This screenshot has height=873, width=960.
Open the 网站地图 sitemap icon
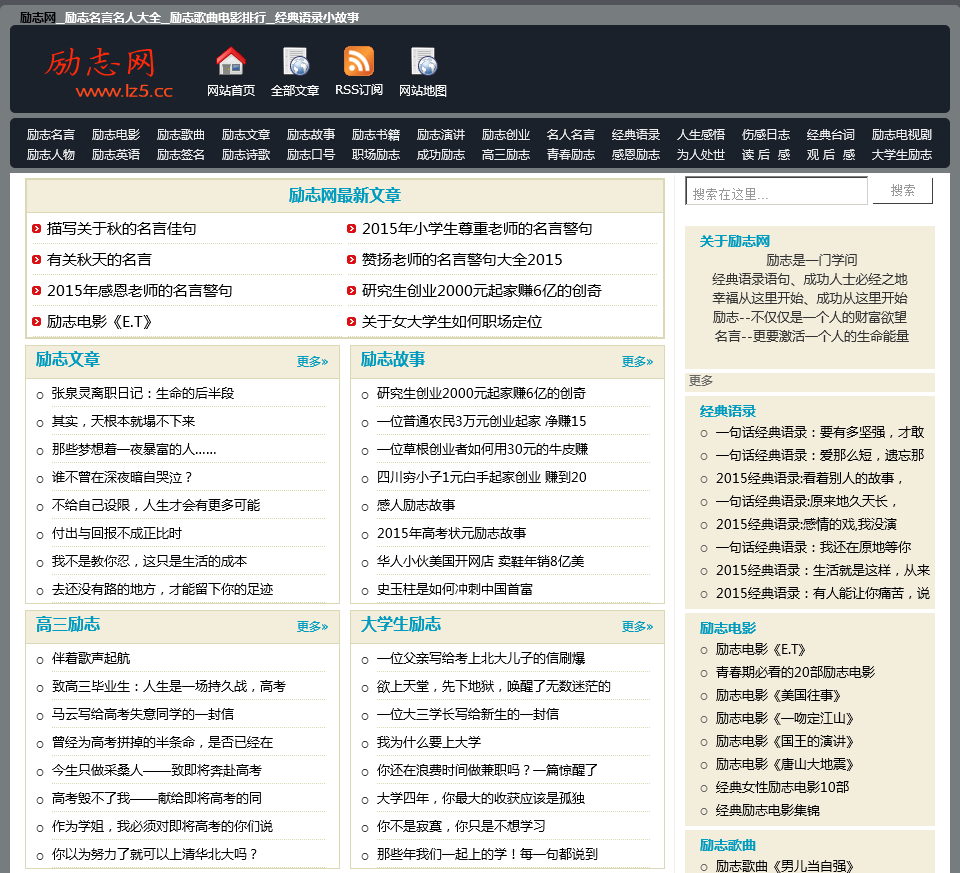coord(423,62)
